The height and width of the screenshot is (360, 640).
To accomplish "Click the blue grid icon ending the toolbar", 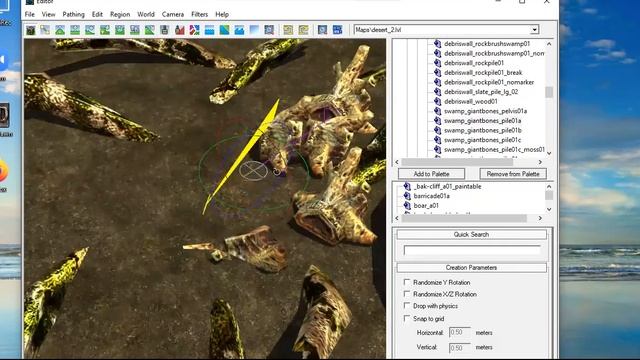I will tap(338, 30).
